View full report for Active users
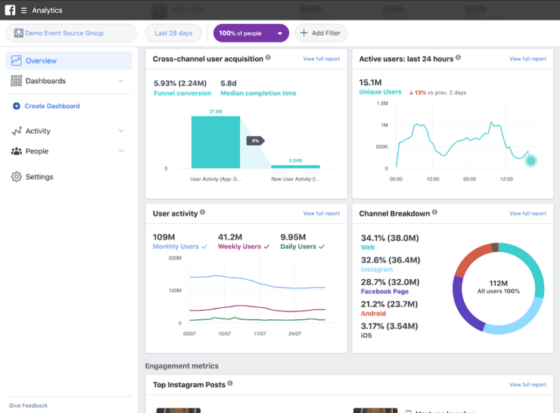This screenshot has height=413, width=560. pos(528,59)
